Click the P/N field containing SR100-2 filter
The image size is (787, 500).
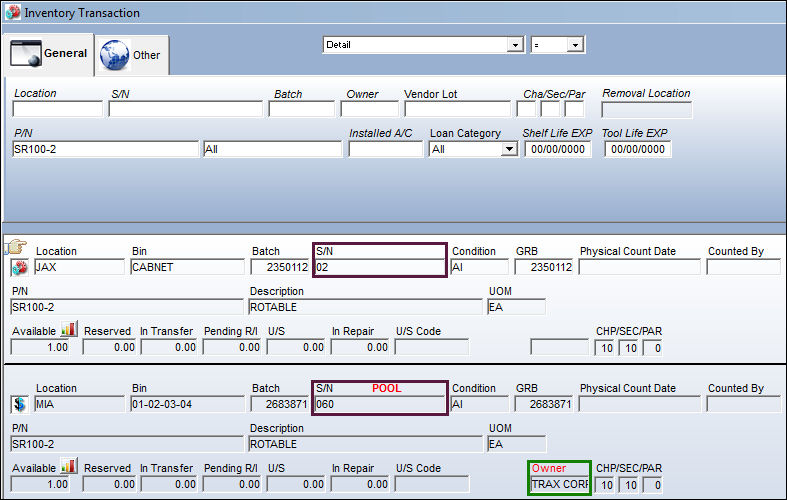[x=105, y=149]
